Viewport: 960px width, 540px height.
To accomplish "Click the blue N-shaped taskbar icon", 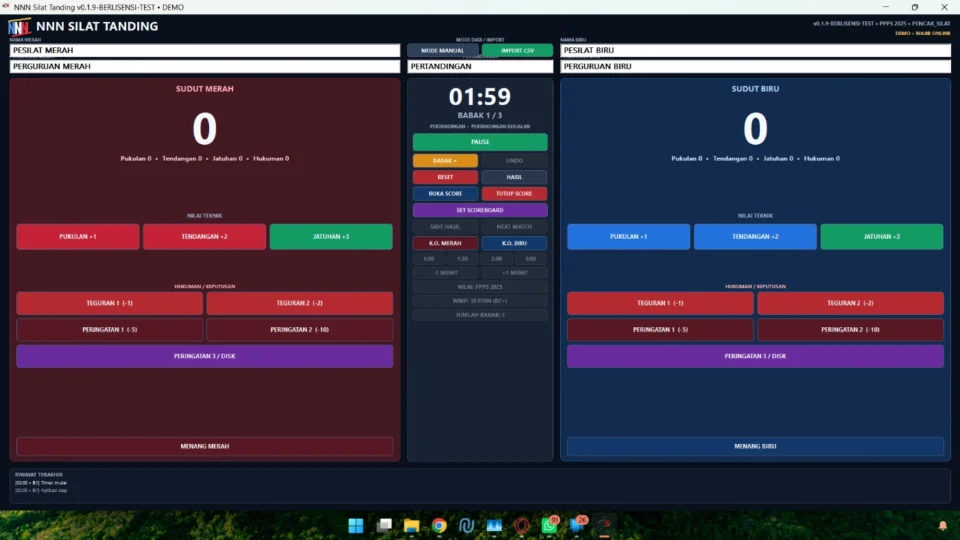I will [x=467, y=525].
